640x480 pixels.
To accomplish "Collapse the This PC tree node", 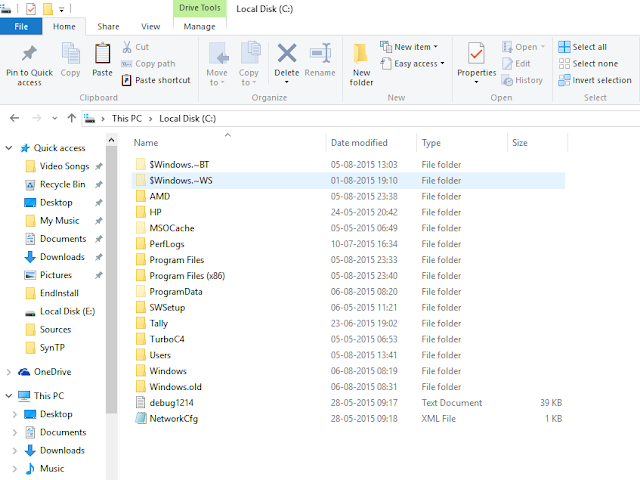I will pos(9,396).
